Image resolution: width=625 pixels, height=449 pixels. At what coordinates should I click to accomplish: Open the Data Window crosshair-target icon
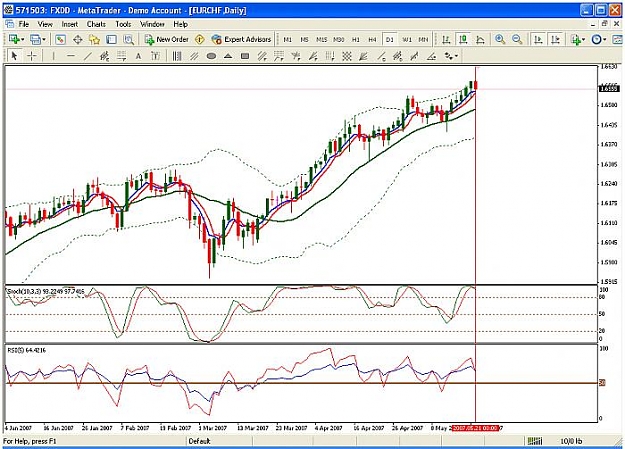coord(78,39)
